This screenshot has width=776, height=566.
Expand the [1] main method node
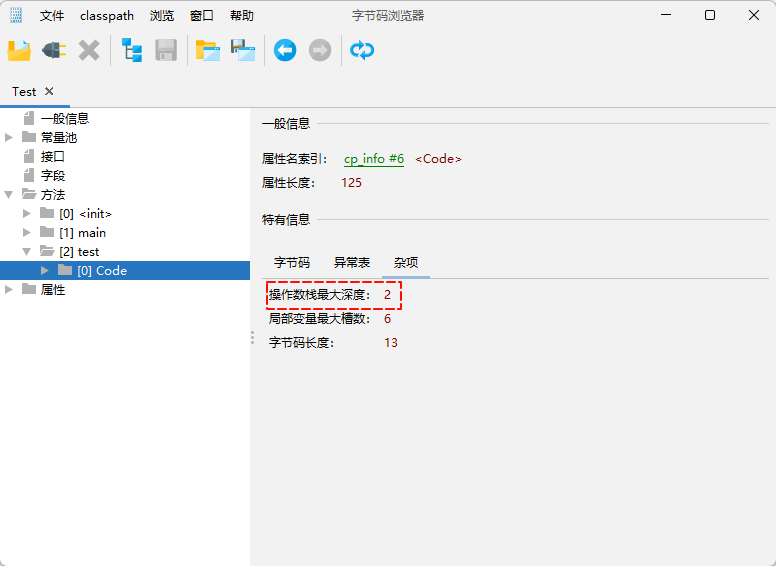(27, 233)
